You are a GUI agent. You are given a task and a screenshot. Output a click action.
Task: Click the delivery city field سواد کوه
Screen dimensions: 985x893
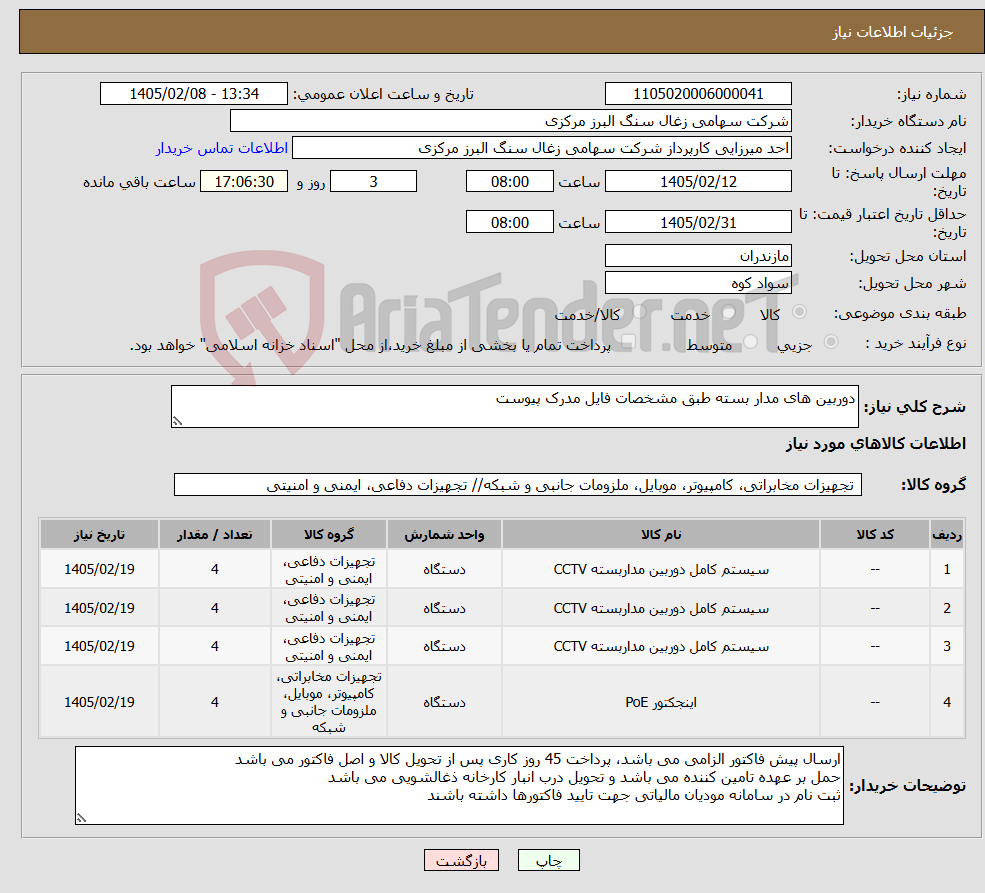pyautogui.click(x=698, y=283)
